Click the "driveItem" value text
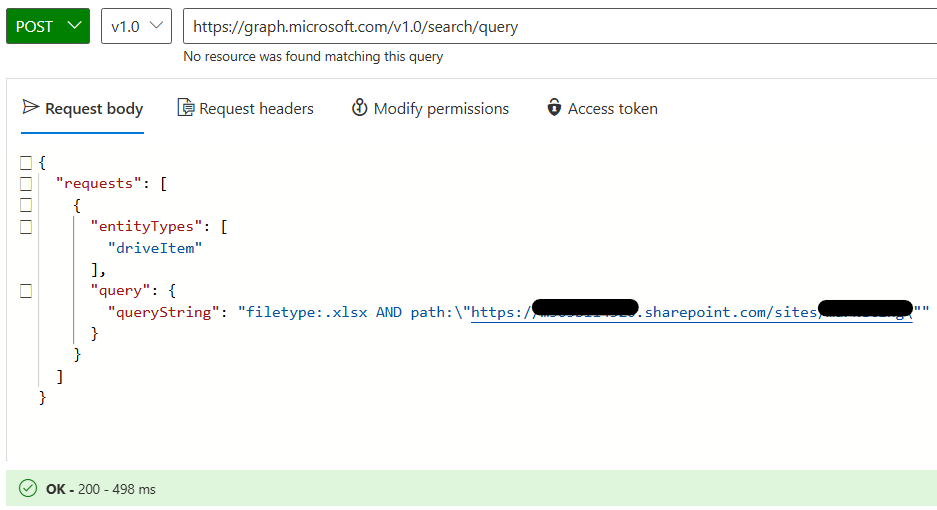Screen dimensions: 937x510 coord(155,248)
